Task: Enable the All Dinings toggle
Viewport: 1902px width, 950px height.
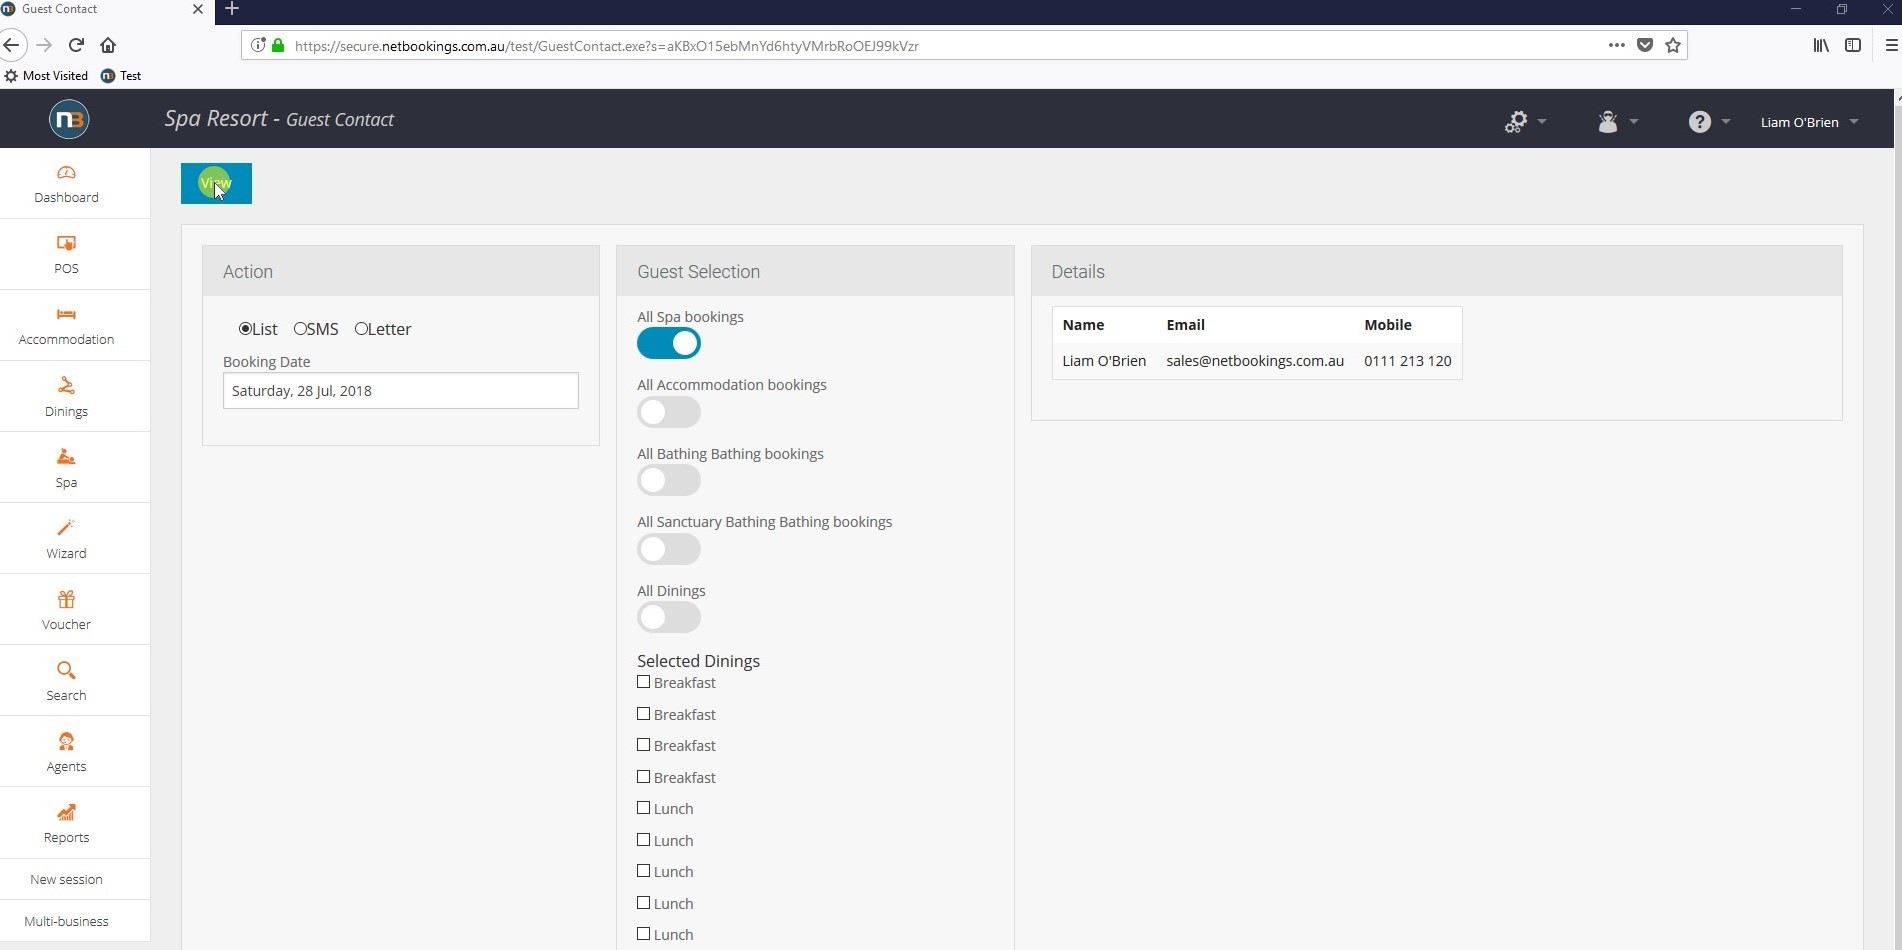Action: 669,617
